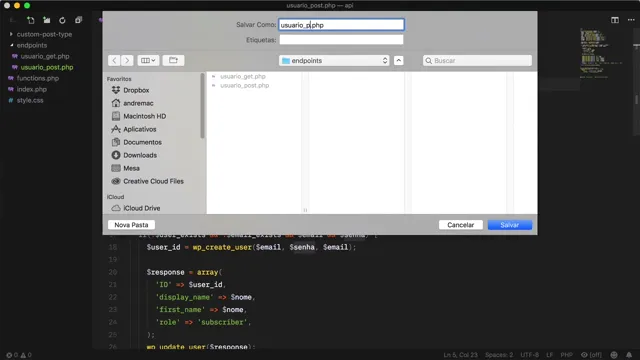Image resolution: width=640 pixels, height=360 pixels.
Task: Click the Etiquetas tags field
Action: (x=341, y=40)
